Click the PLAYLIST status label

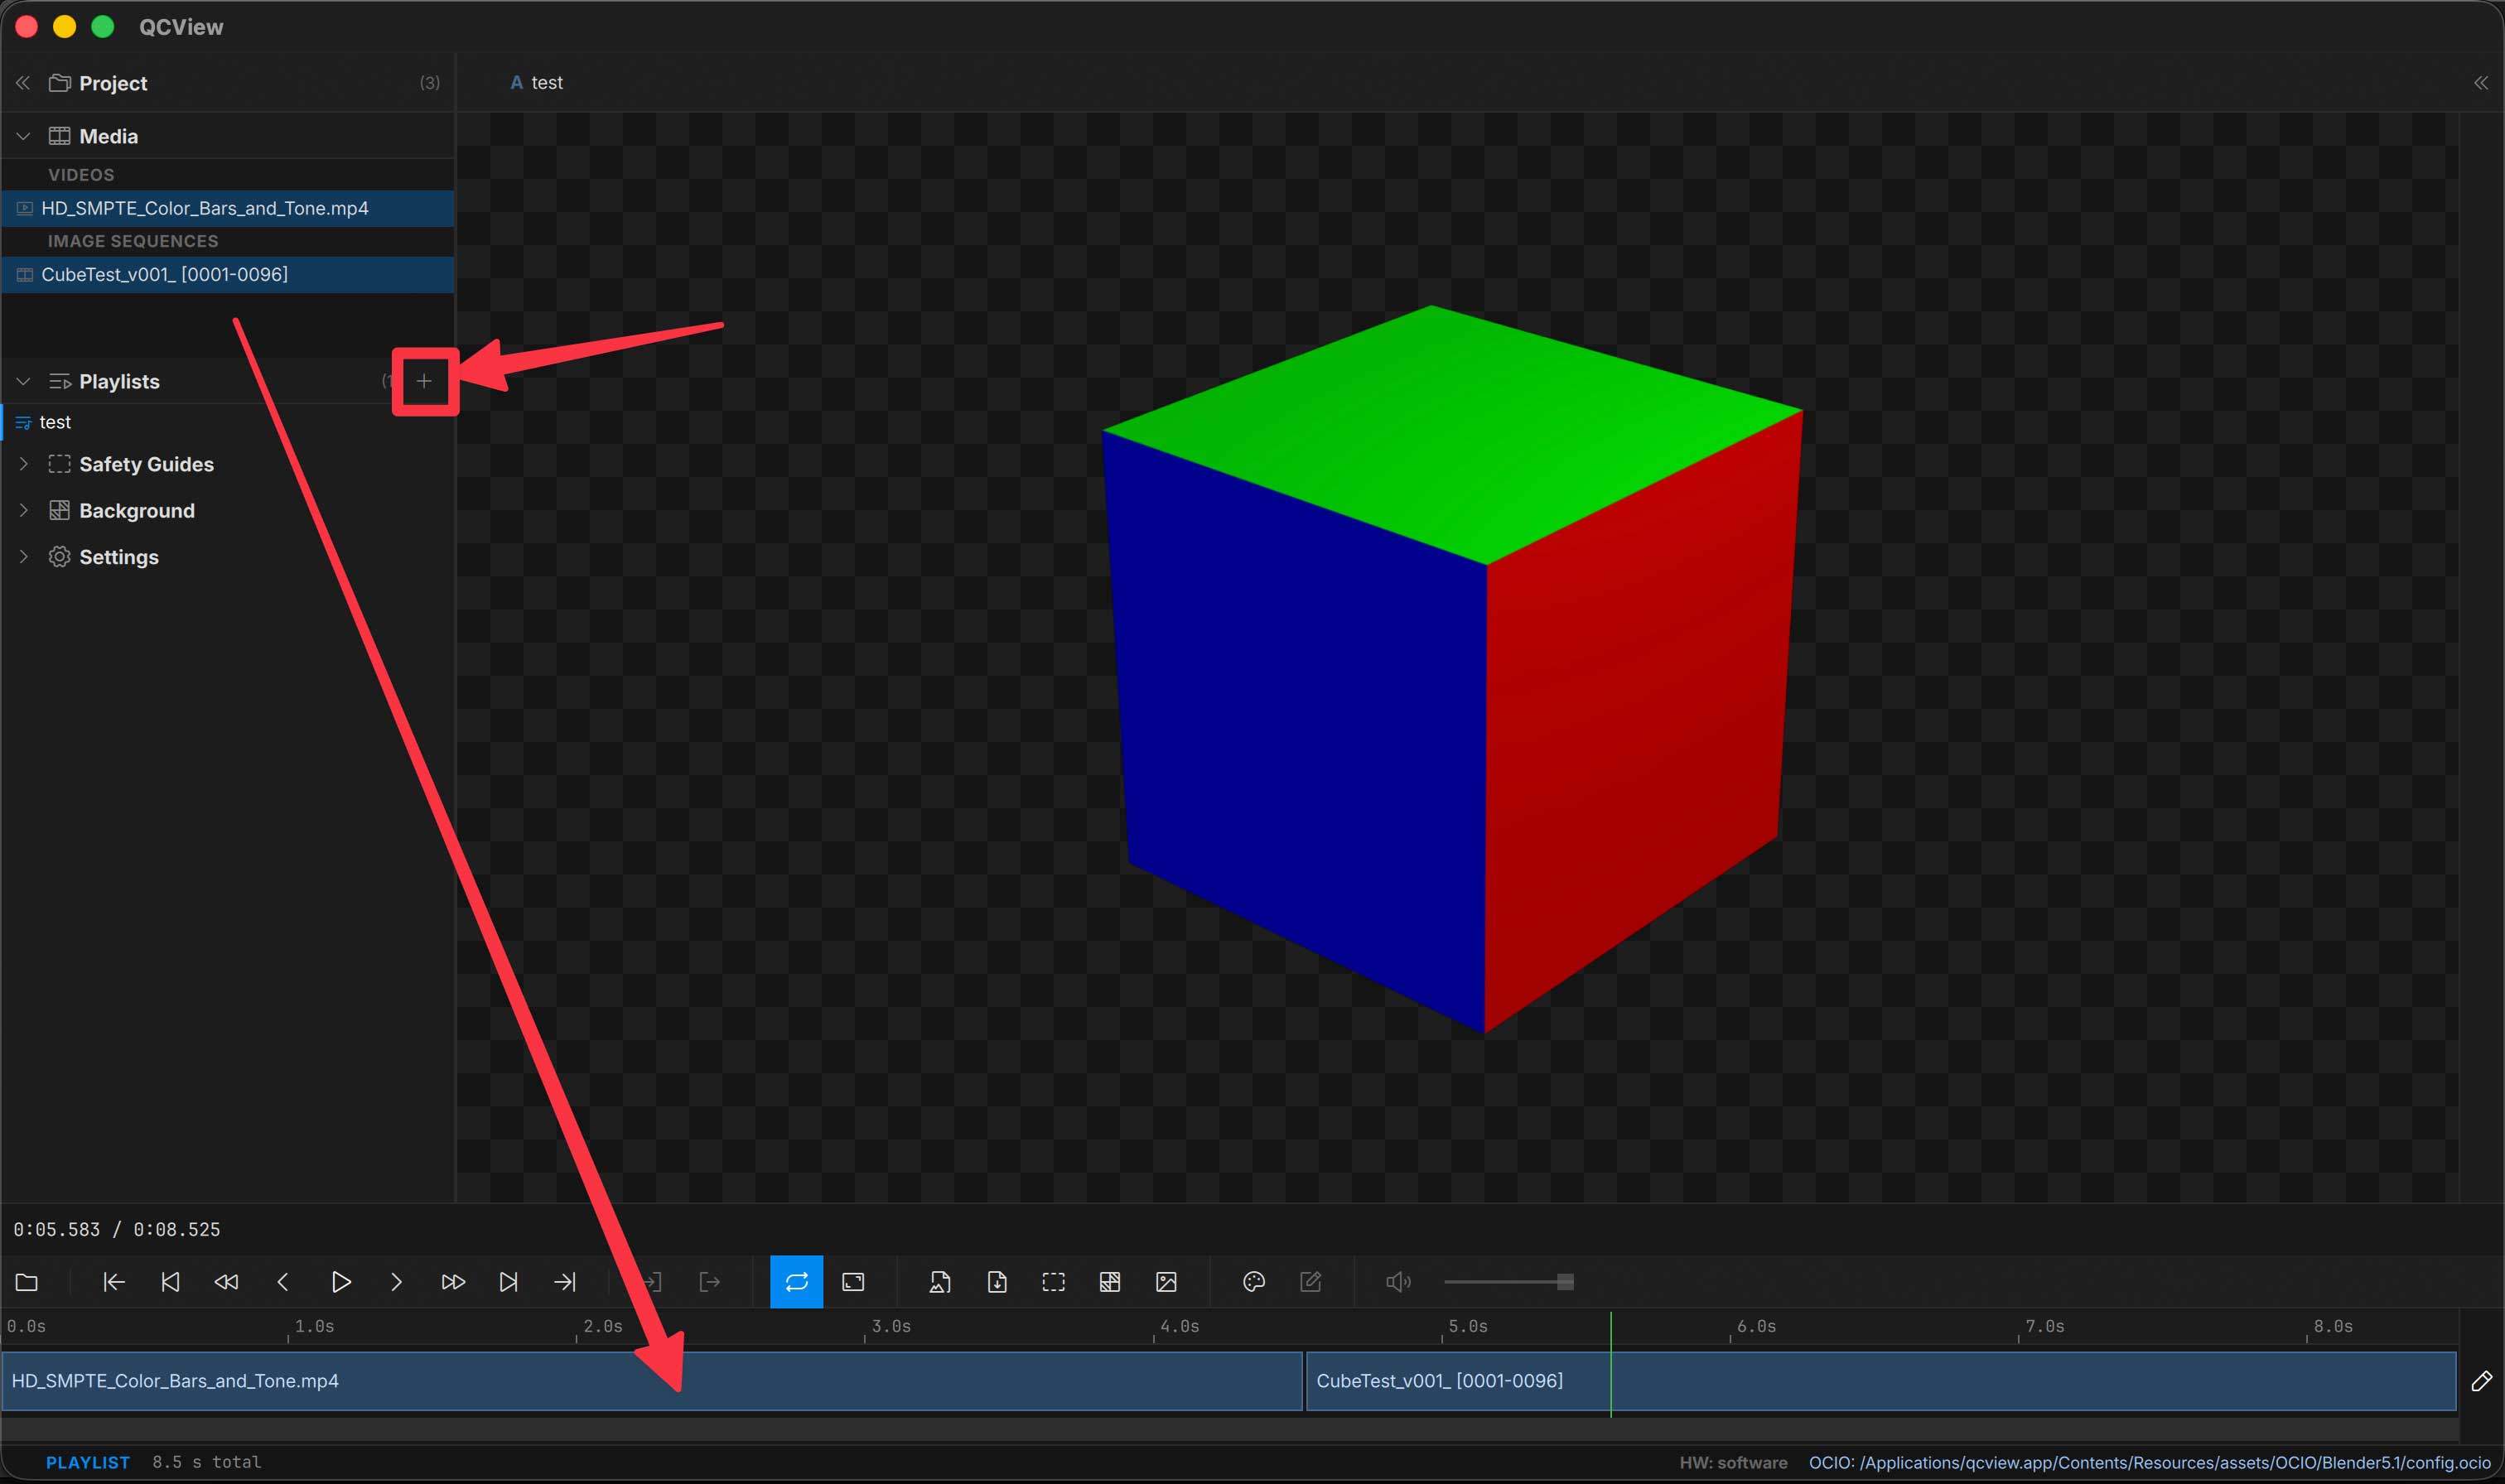pos(88,1462)
